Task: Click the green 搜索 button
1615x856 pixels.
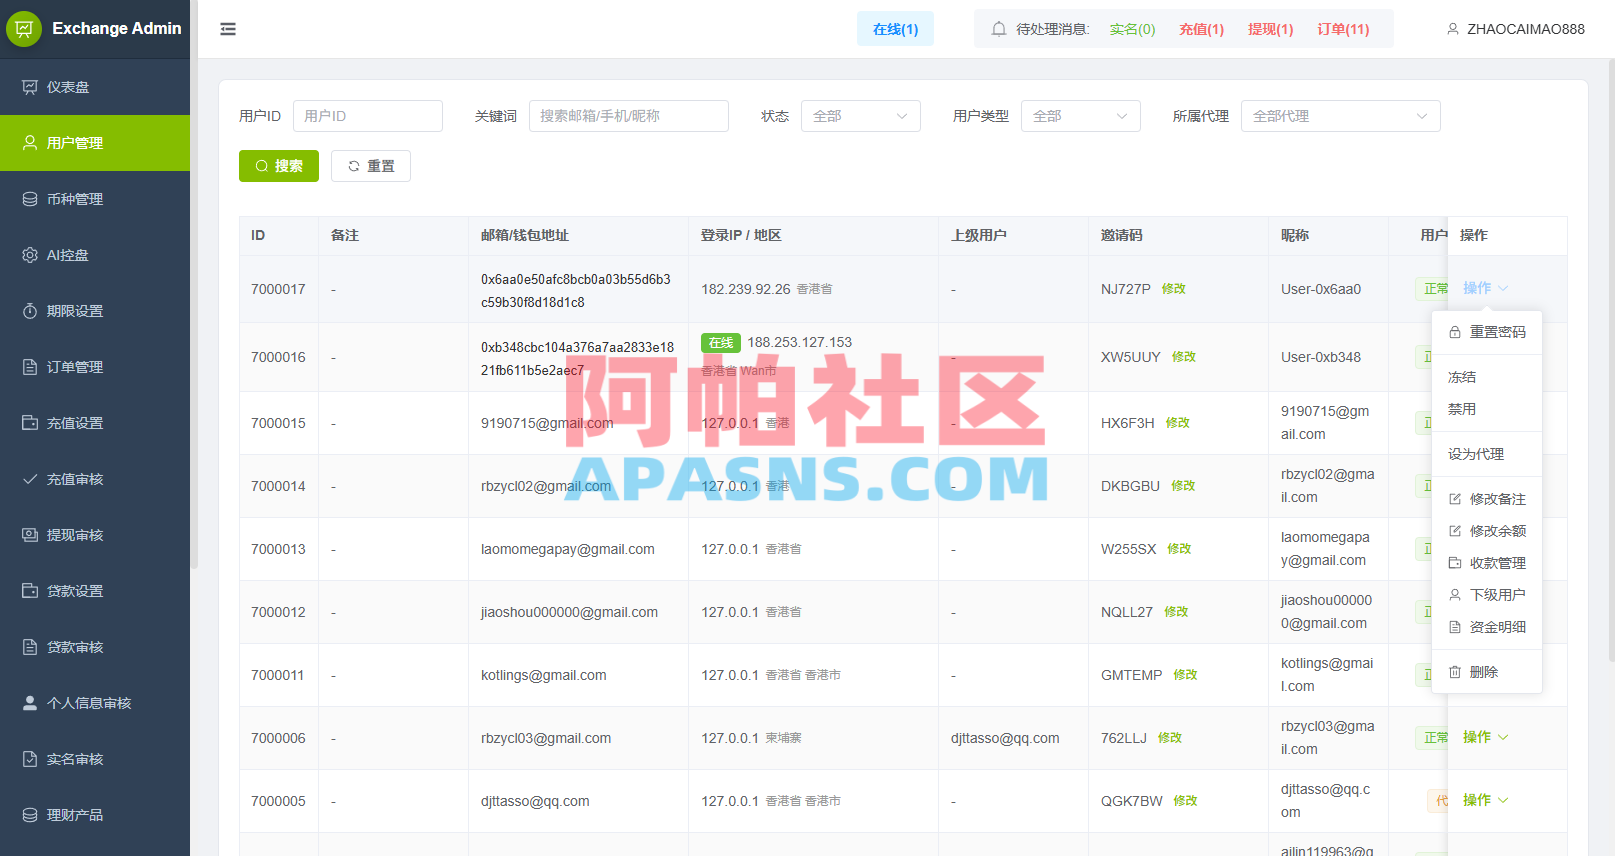Action: (x=279, y=166)
